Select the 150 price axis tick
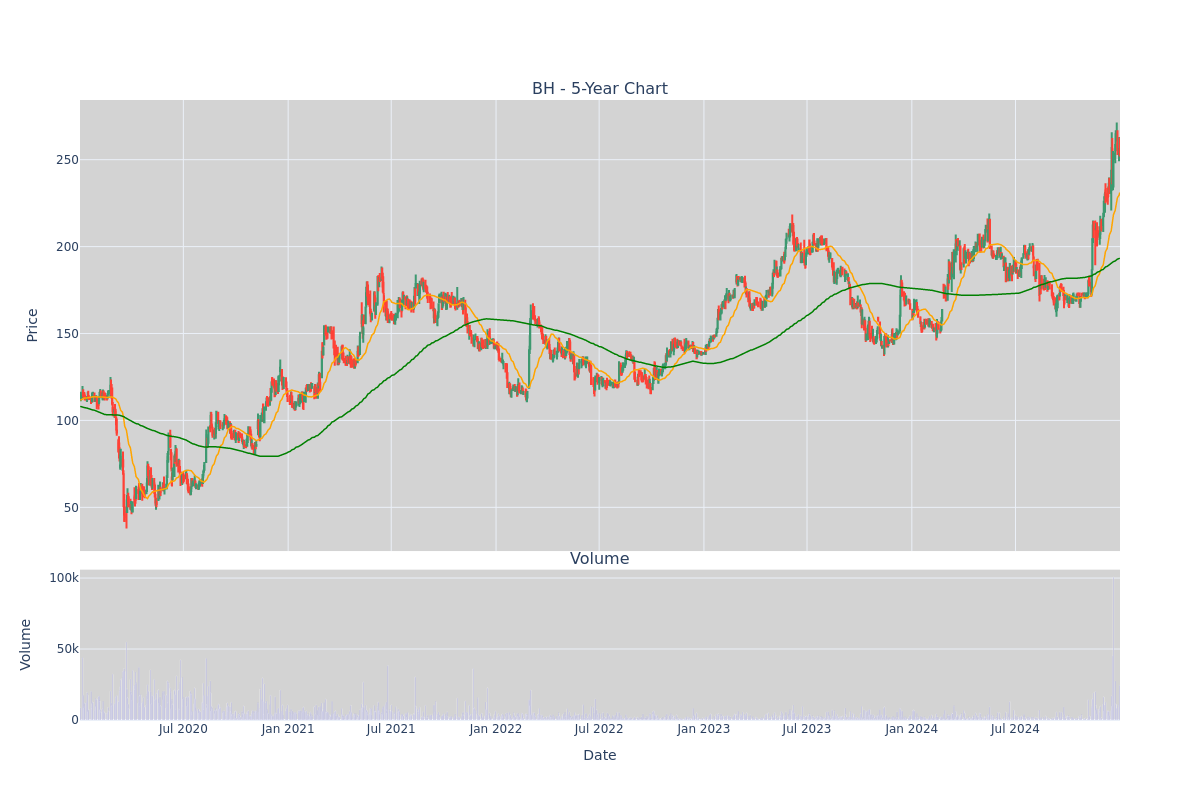This screenshot has height=800, width=1200. (x=66, y=334)
